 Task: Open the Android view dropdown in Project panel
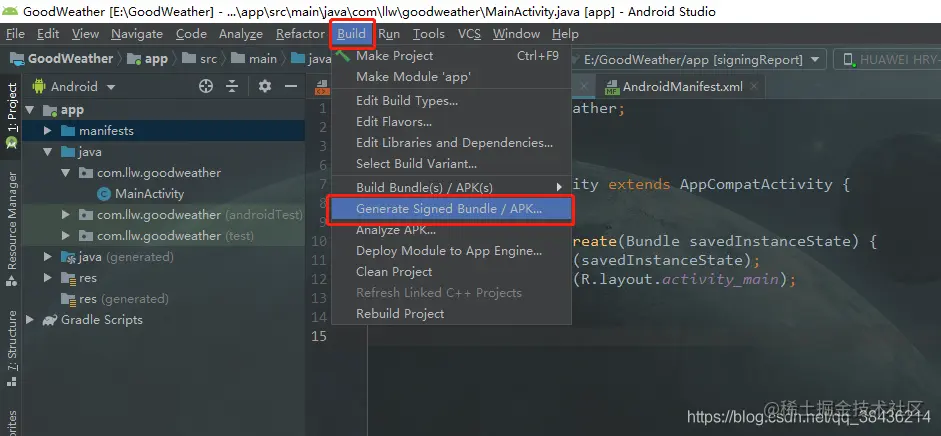coord(110,87)
